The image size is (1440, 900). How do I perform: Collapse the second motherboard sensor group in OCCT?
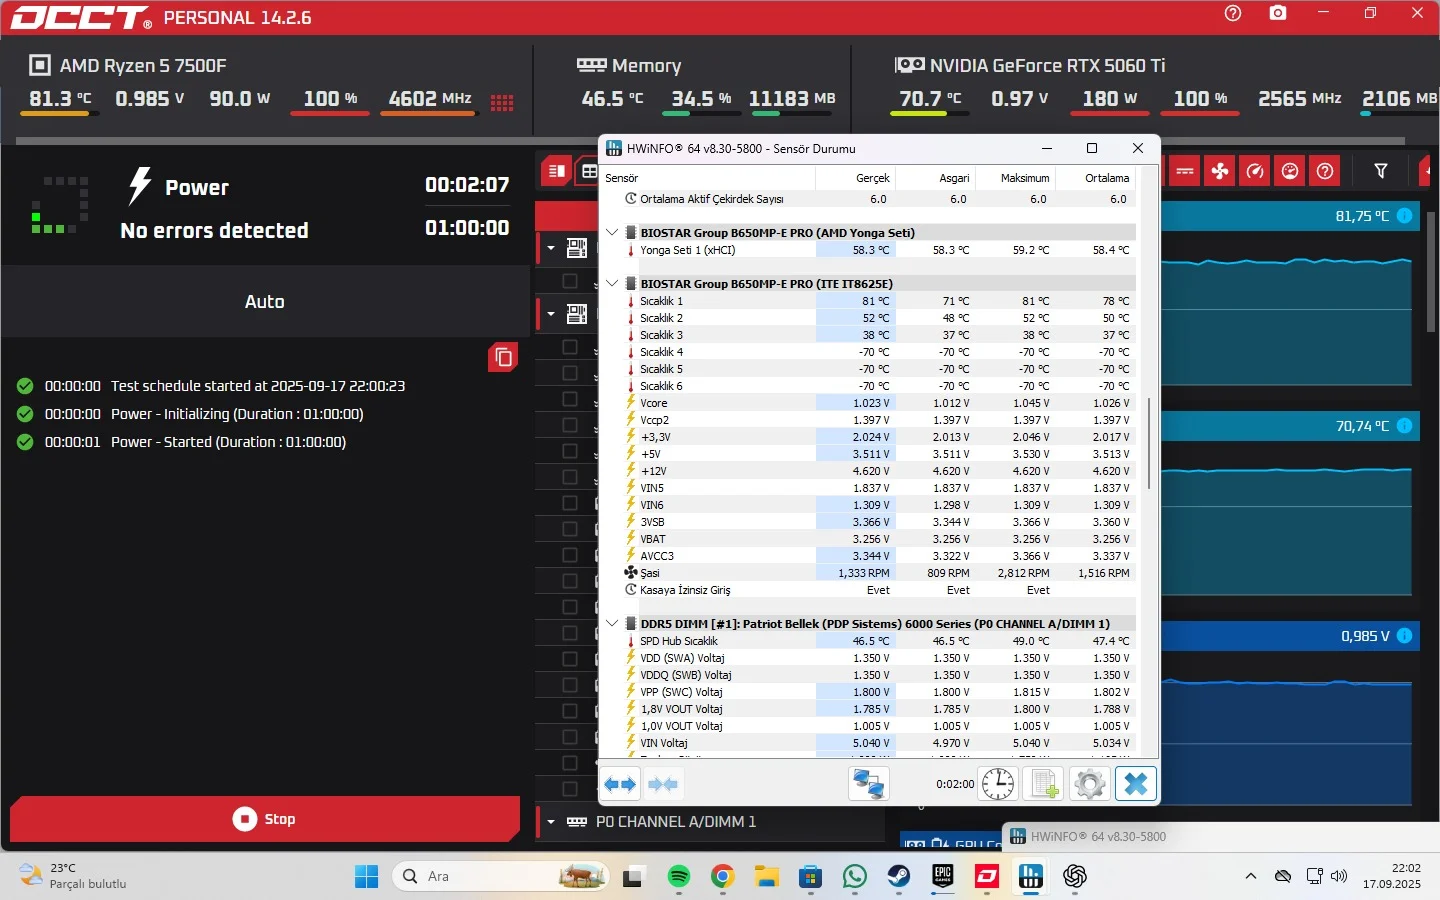pyautogui.click(x=551, y=314)
